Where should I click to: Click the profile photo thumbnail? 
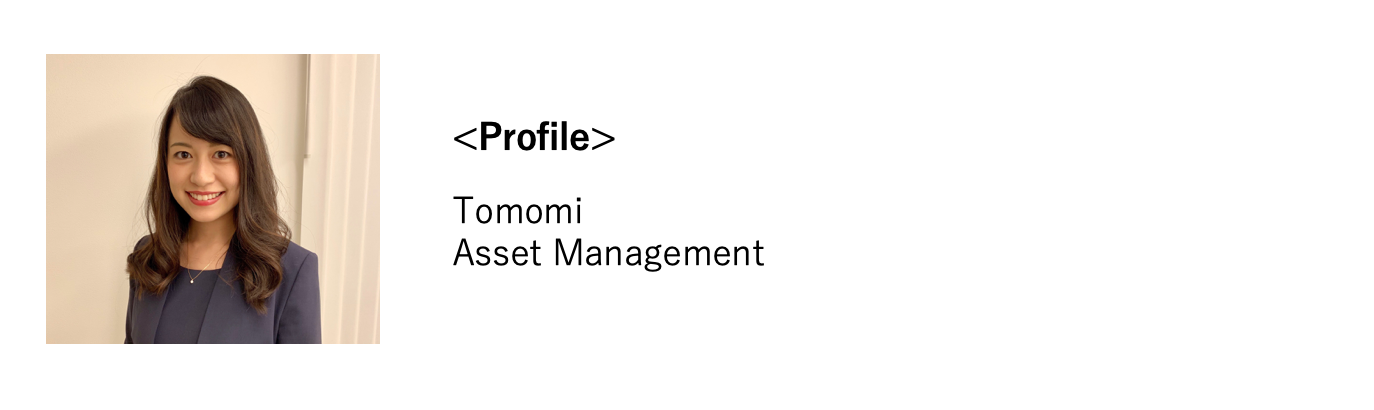pyautogui.click(x=212, y=198)
